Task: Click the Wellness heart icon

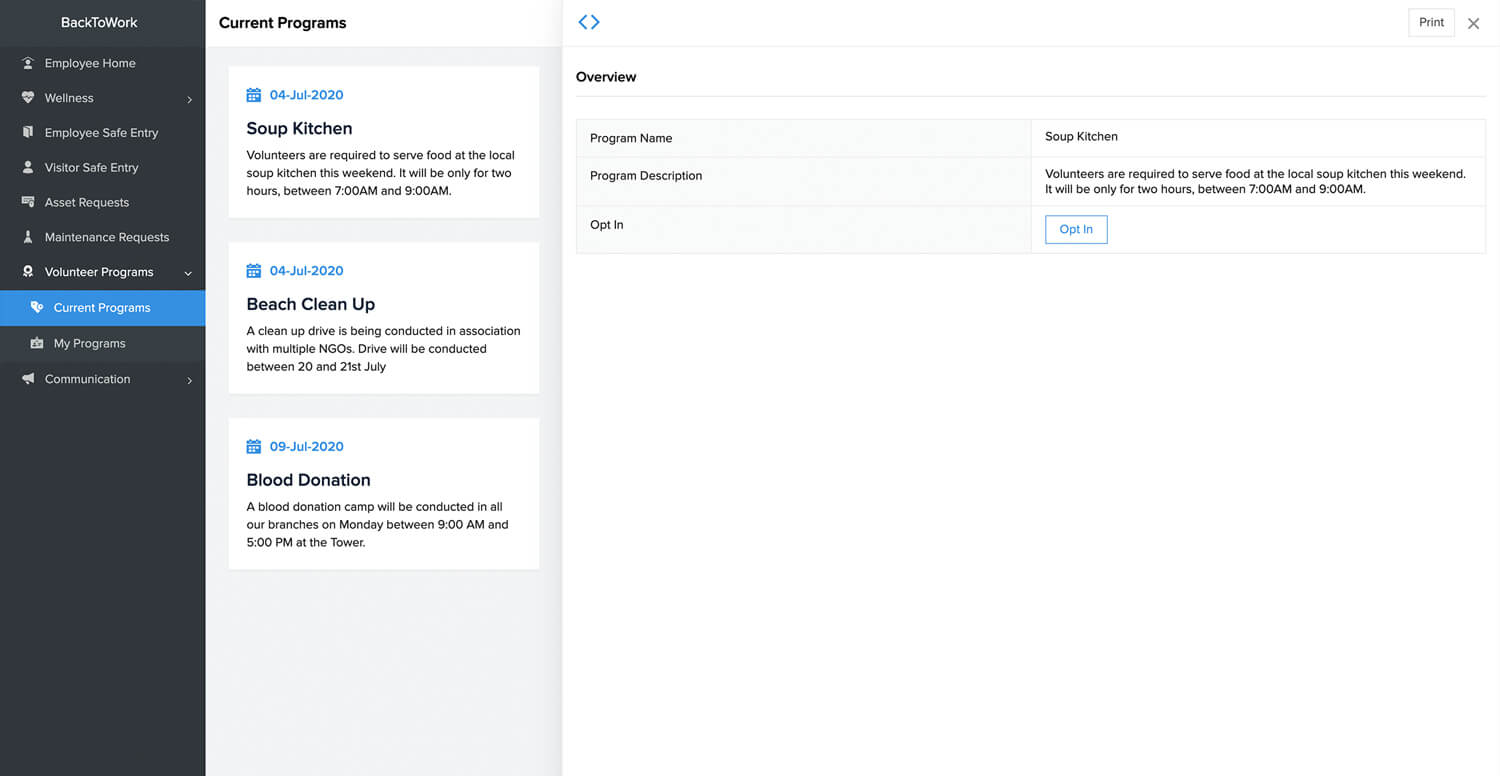Action: click(x=28, y=98)
